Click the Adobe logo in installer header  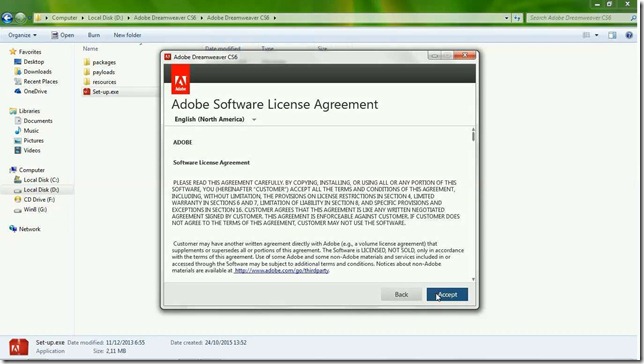pyautogui.click(x=180, y=80)
